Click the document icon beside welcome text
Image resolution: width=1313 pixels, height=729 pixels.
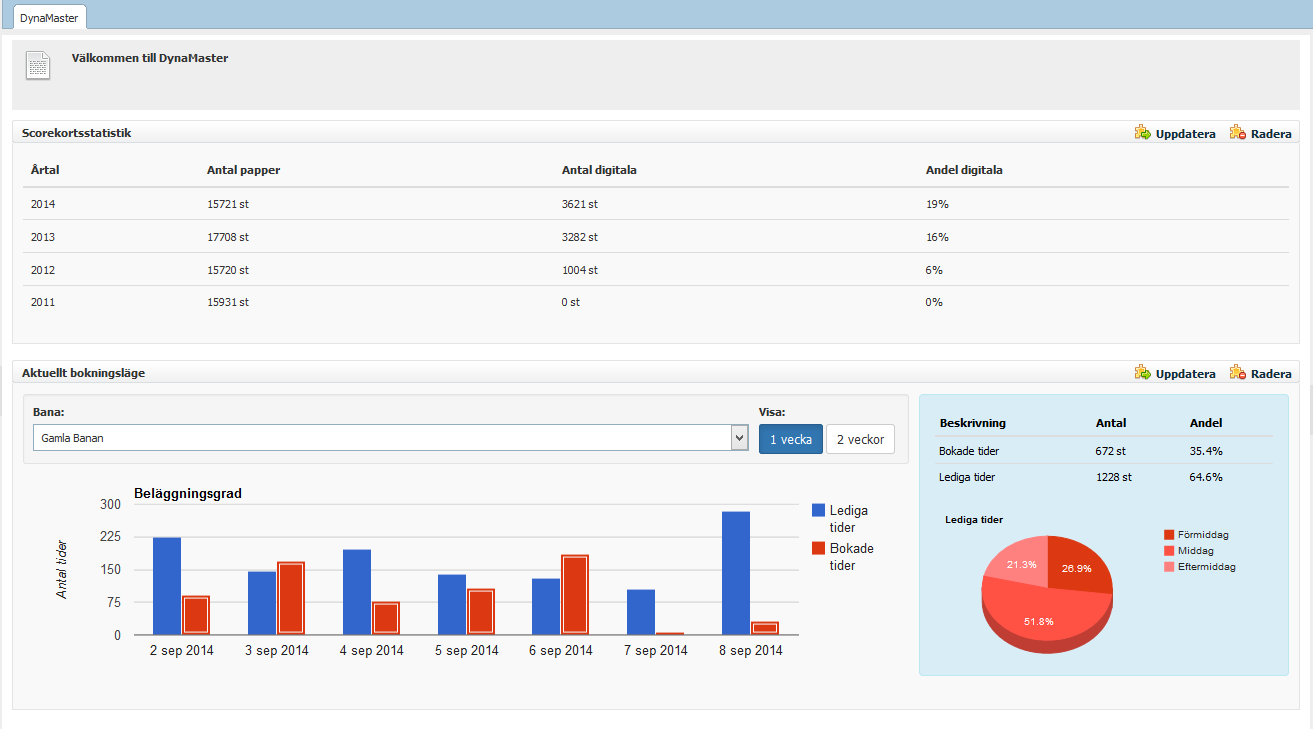coord(37,65)
